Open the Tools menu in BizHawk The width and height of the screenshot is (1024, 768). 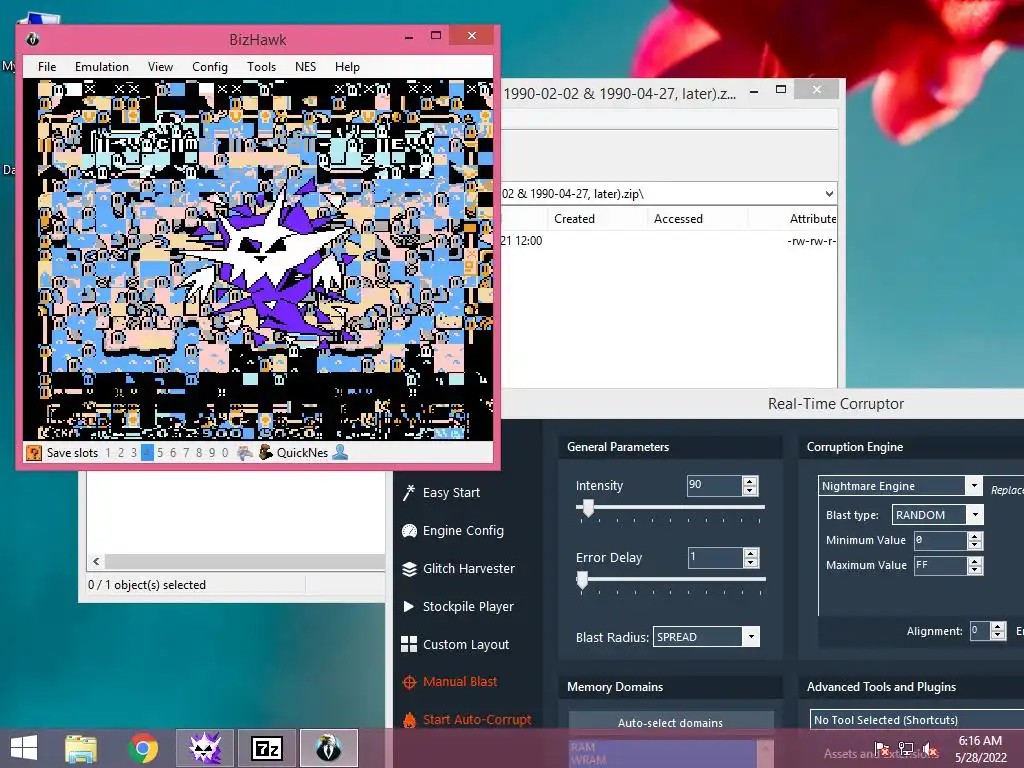coord(261,67)
